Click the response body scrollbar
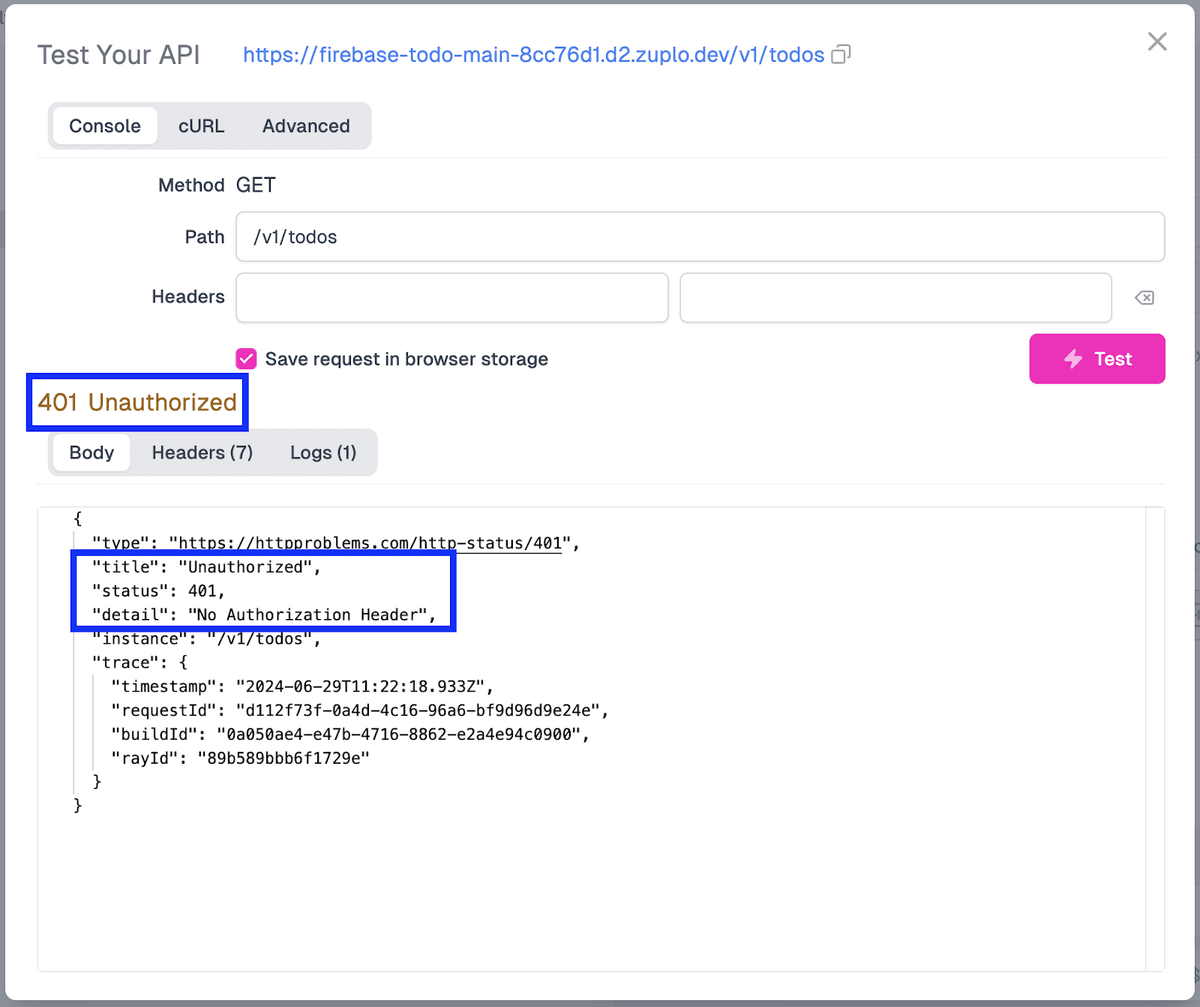The image size is (1200, 1007). click(1155, 738)
